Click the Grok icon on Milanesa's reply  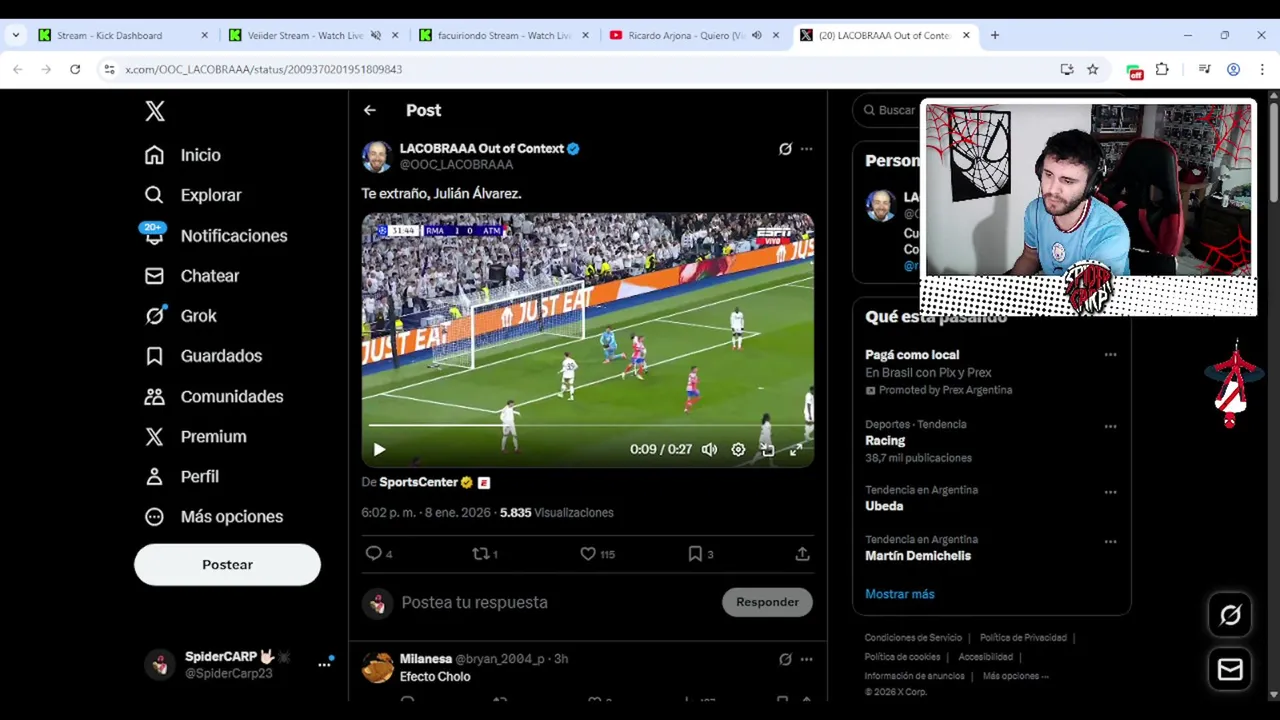(785, 660)
